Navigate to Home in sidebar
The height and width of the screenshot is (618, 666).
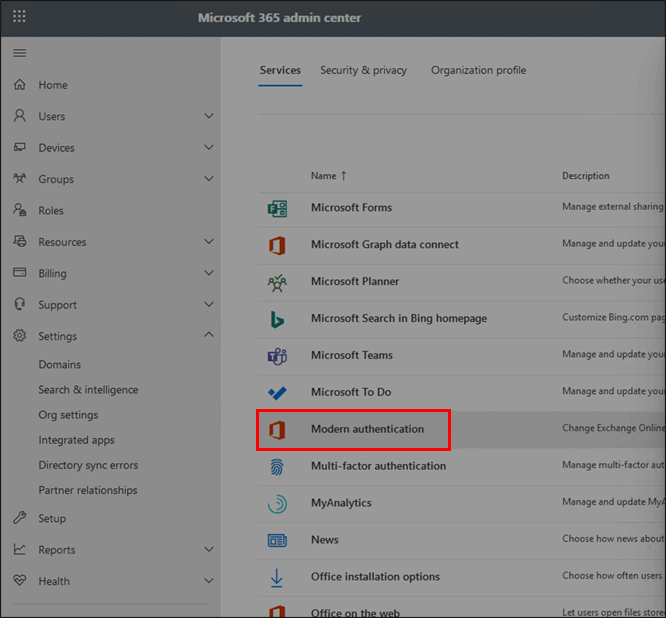point(53,85)
